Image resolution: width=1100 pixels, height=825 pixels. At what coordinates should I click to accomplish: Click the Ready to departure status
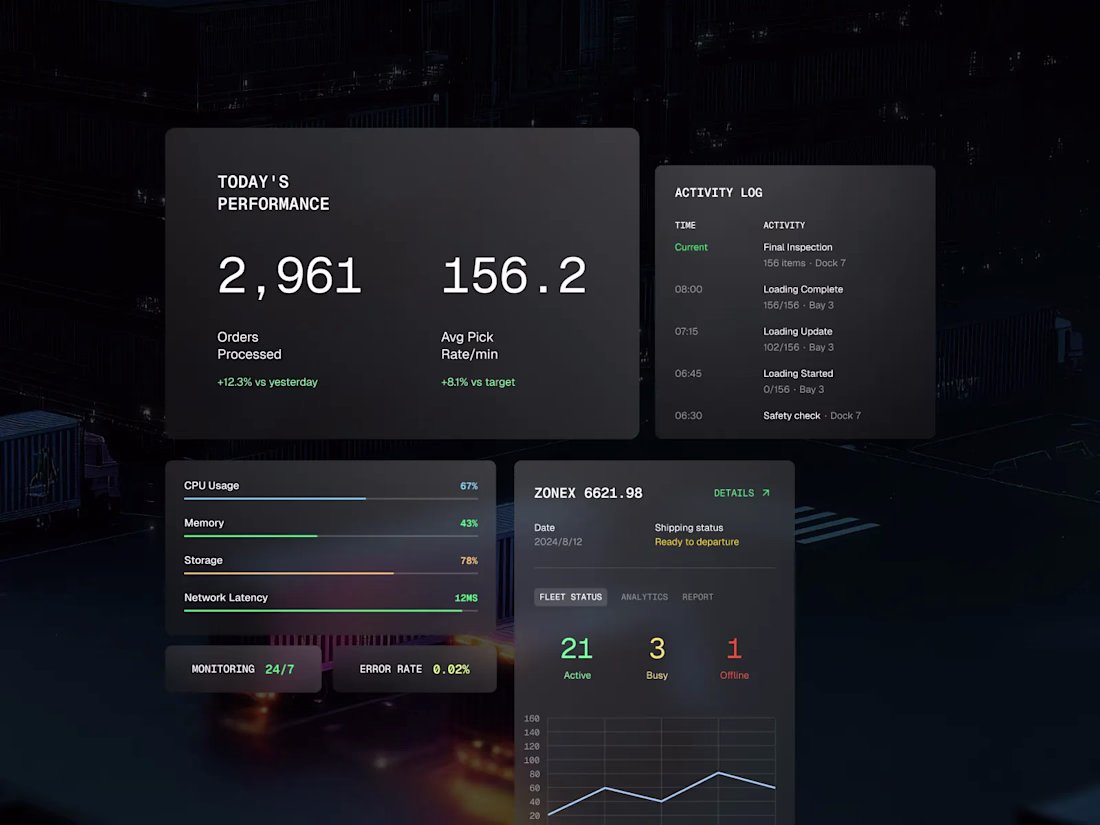tap(697, 542)
